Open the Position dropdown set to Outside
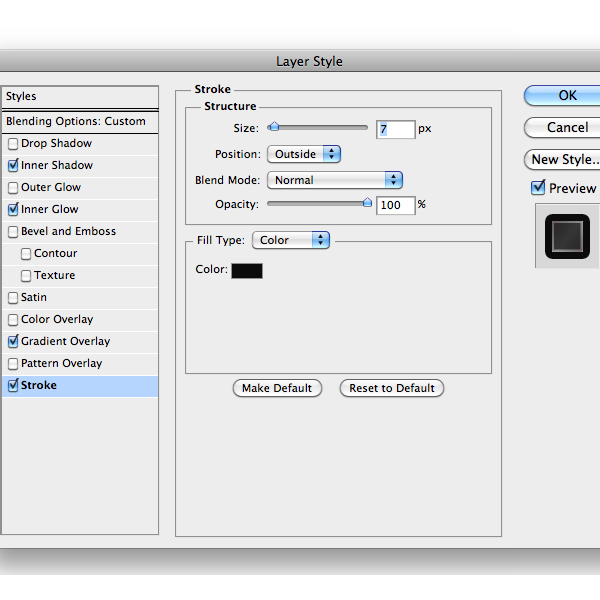Viewport: 600px width, 600px height. 304,154
